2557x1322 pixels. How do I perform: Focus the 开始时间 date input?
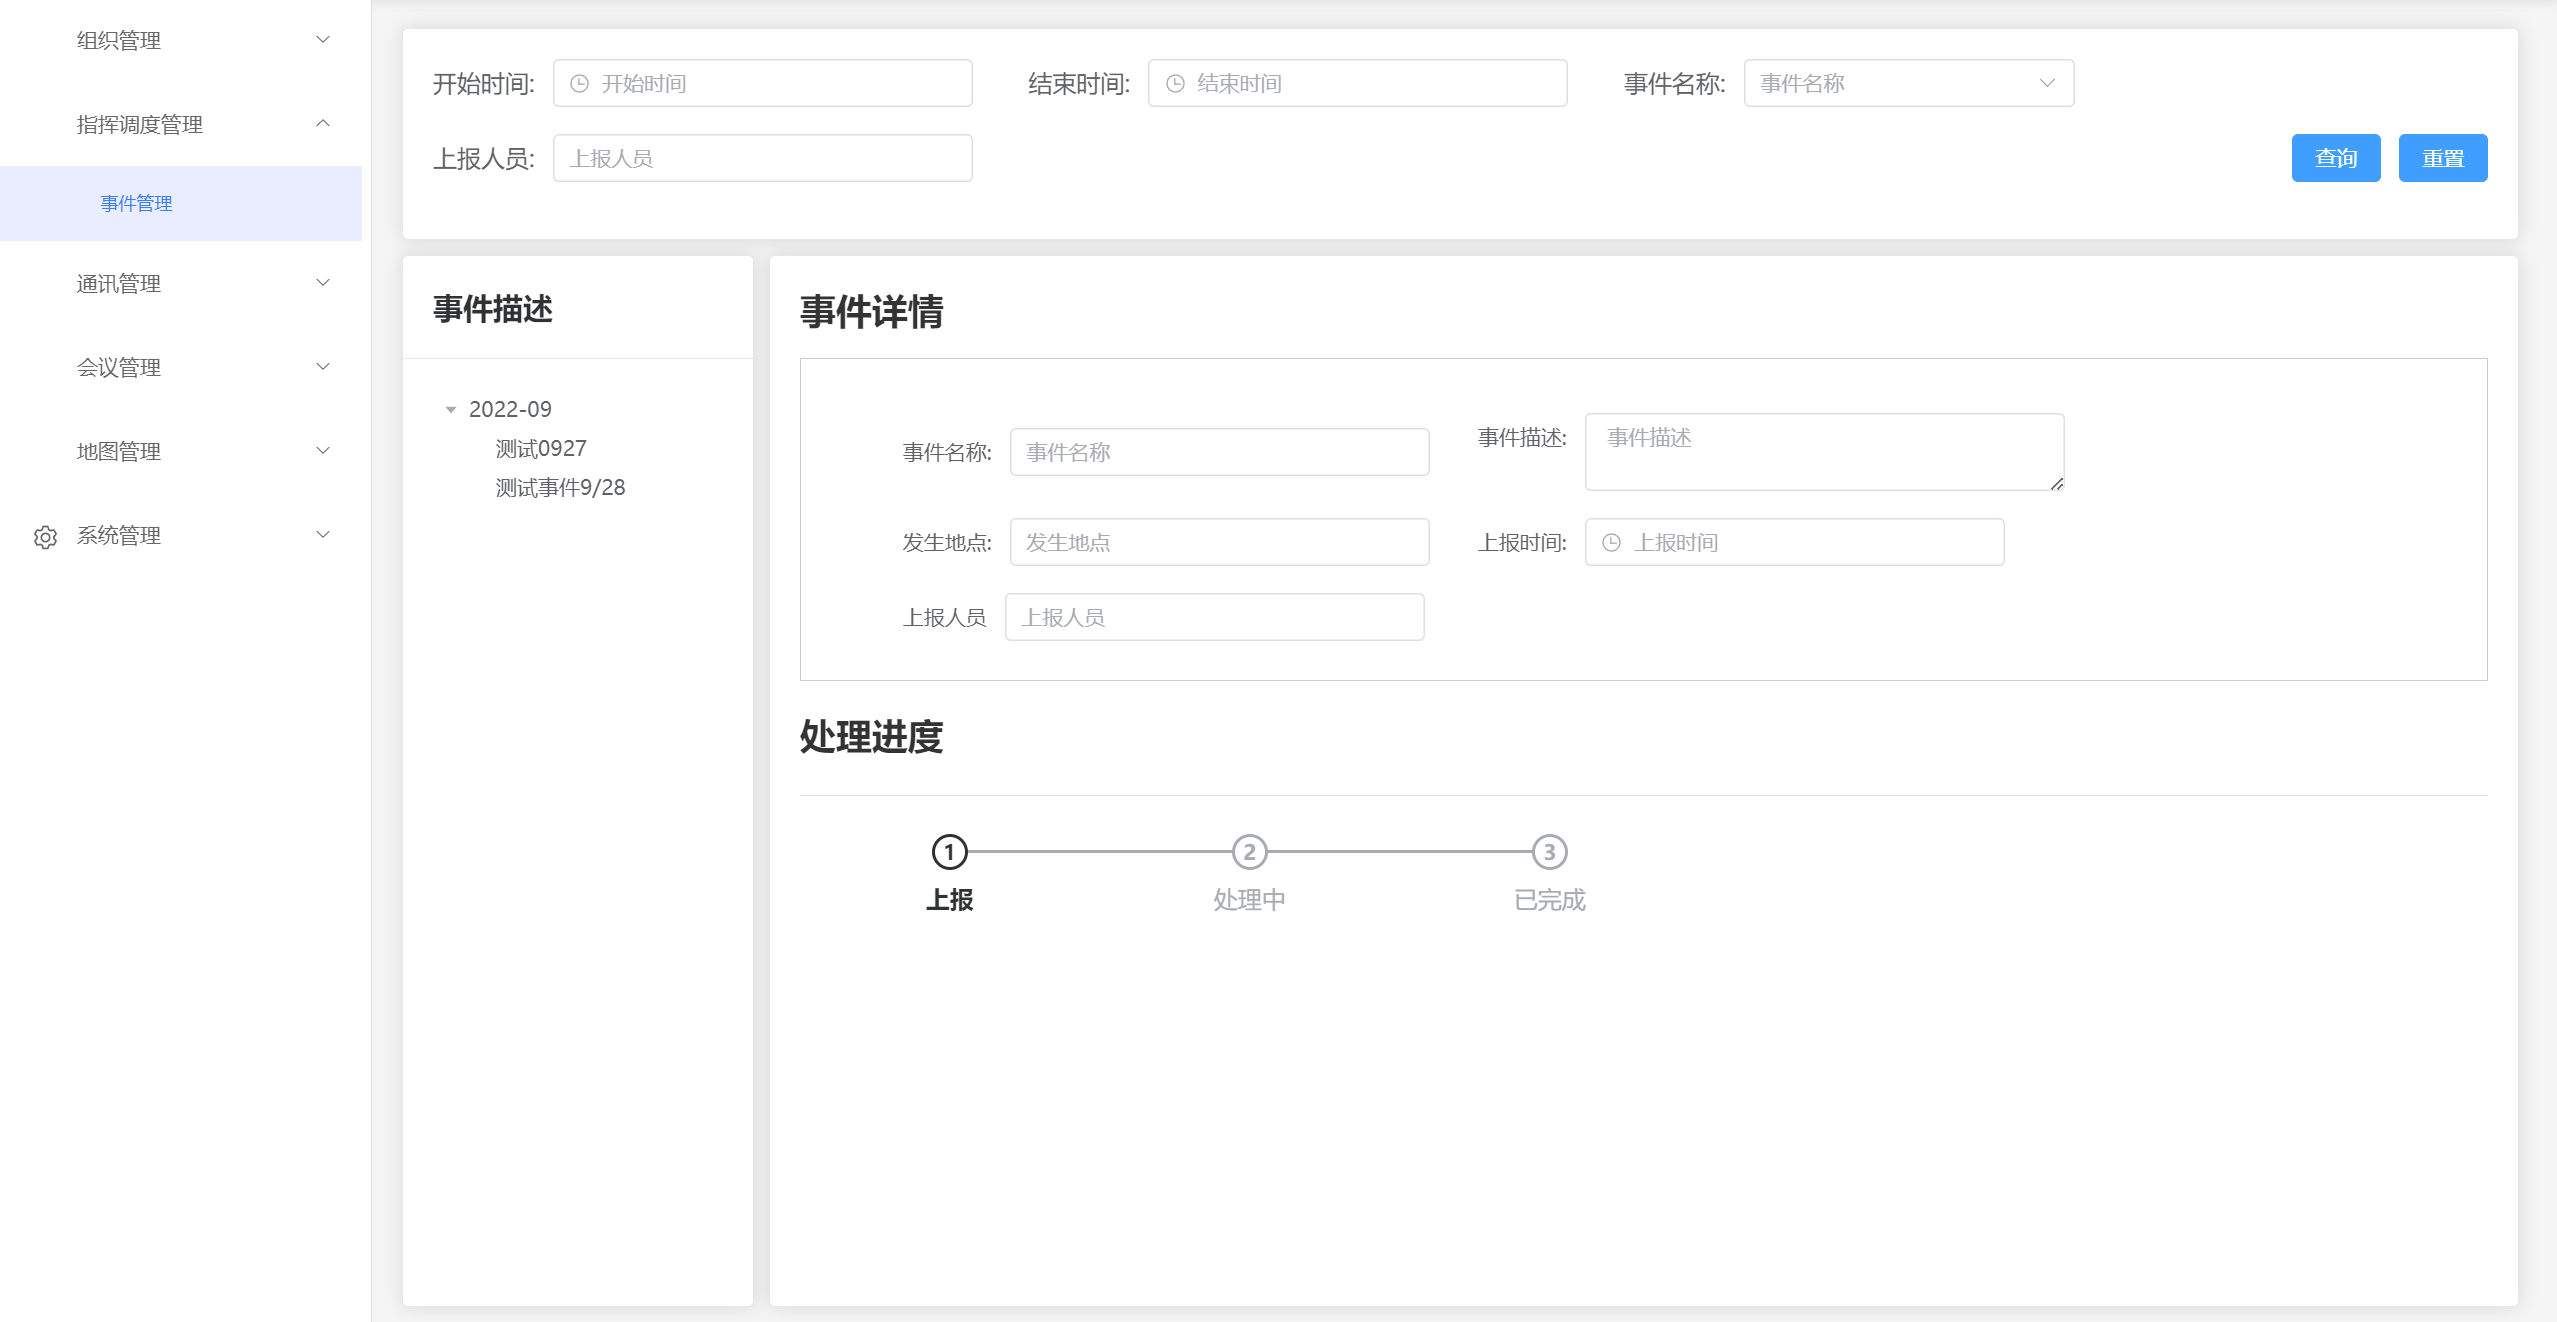[x=762, y=83]
